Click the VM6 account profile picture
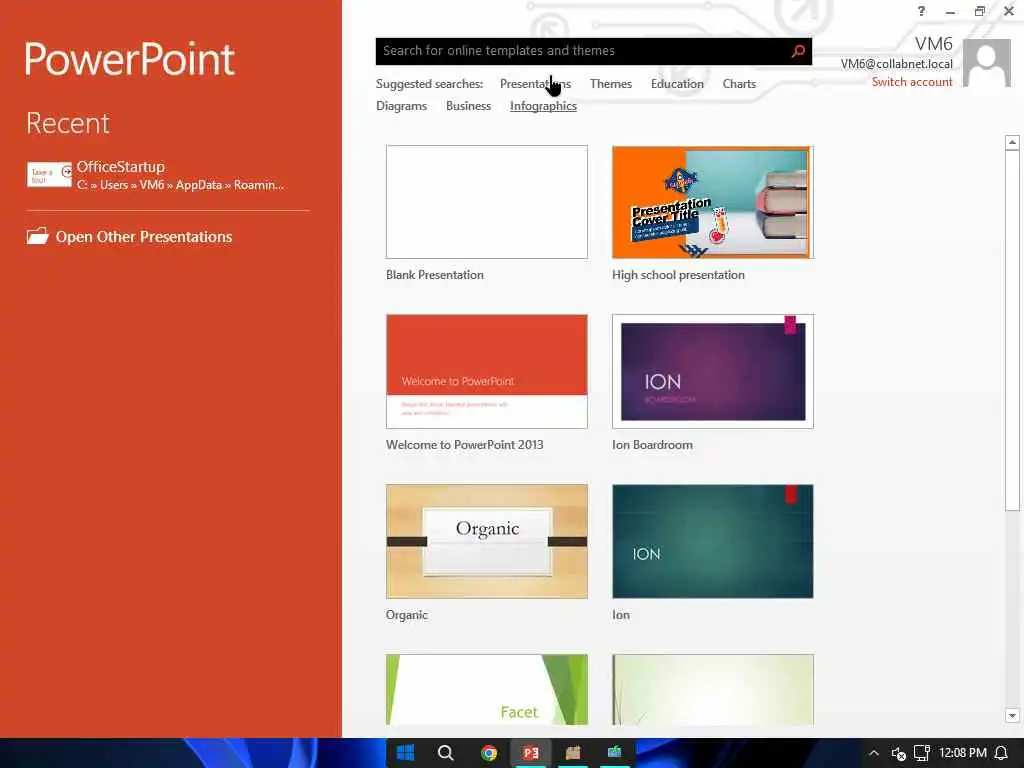 point(987,63)
